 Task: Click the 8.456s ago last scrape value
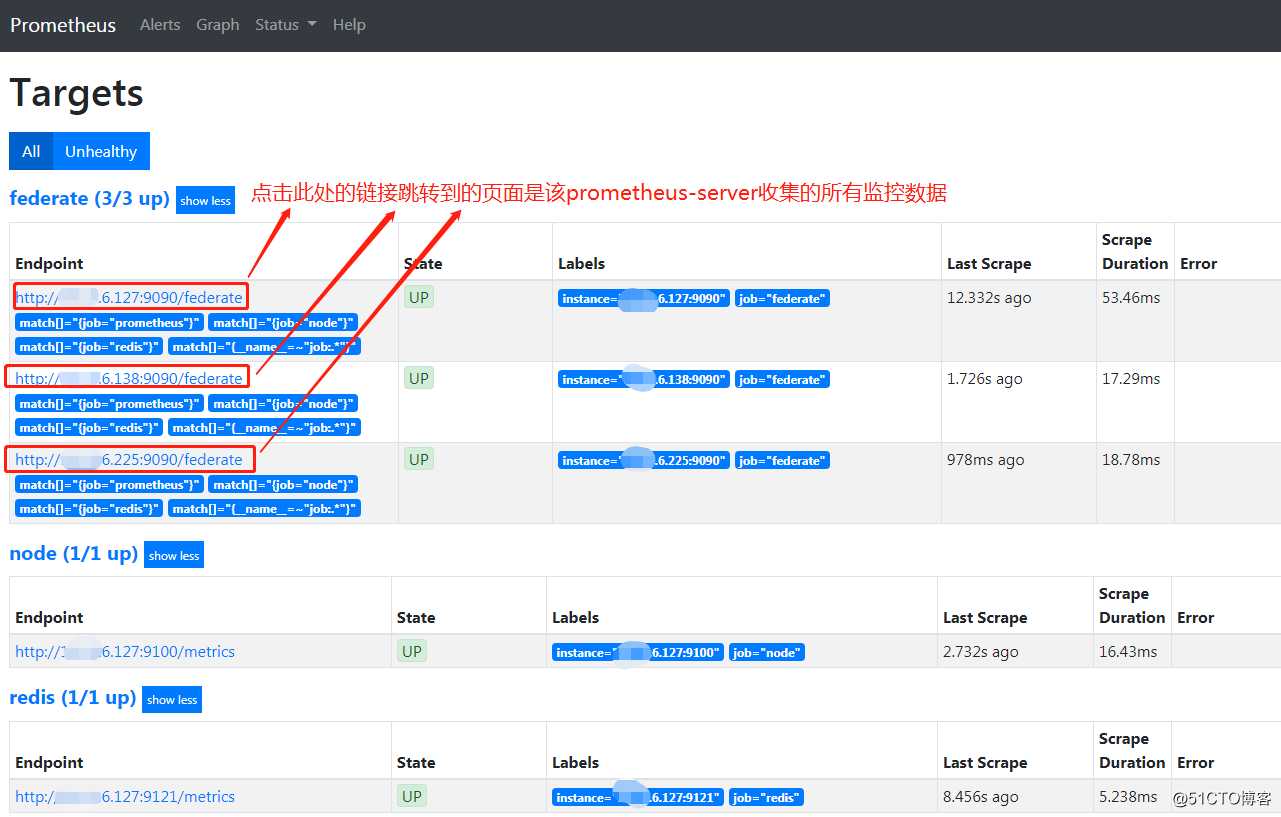tap(981, 796)
